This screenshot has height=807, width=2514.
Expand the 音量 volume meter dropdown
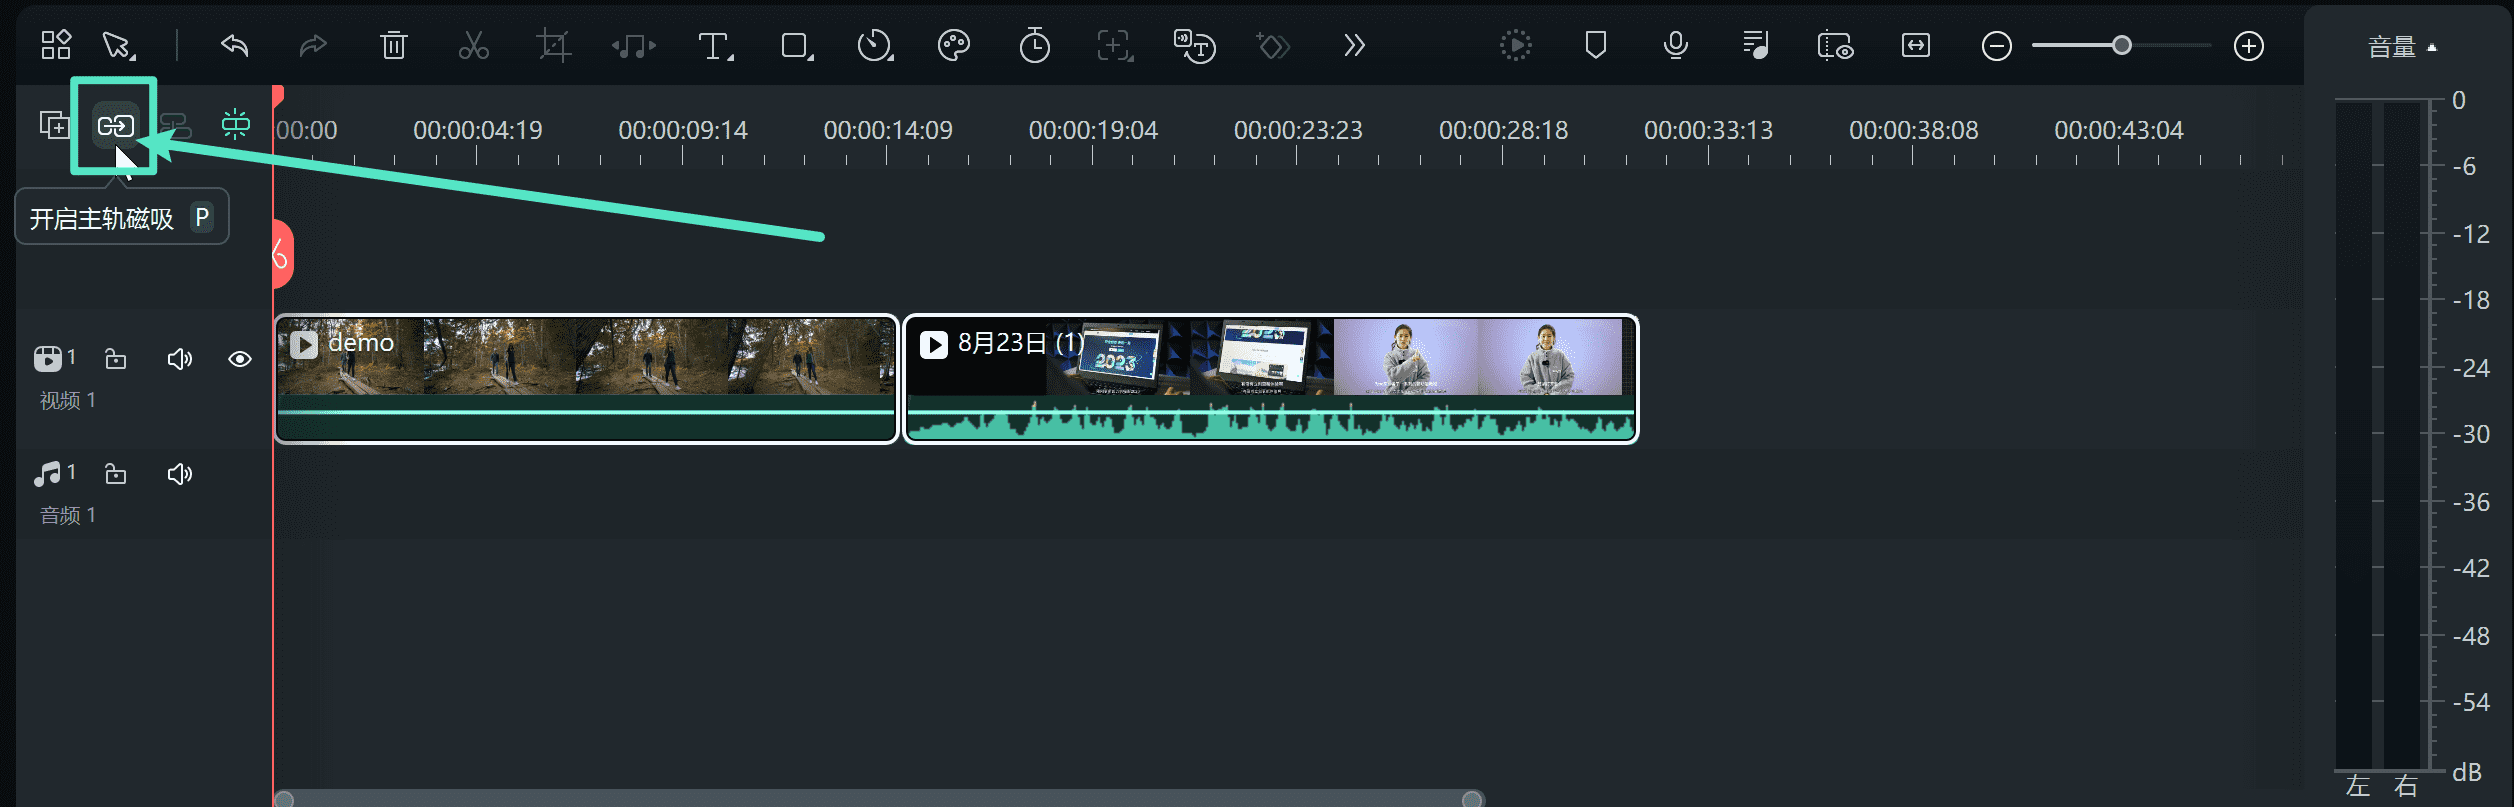pos(2402,47)
